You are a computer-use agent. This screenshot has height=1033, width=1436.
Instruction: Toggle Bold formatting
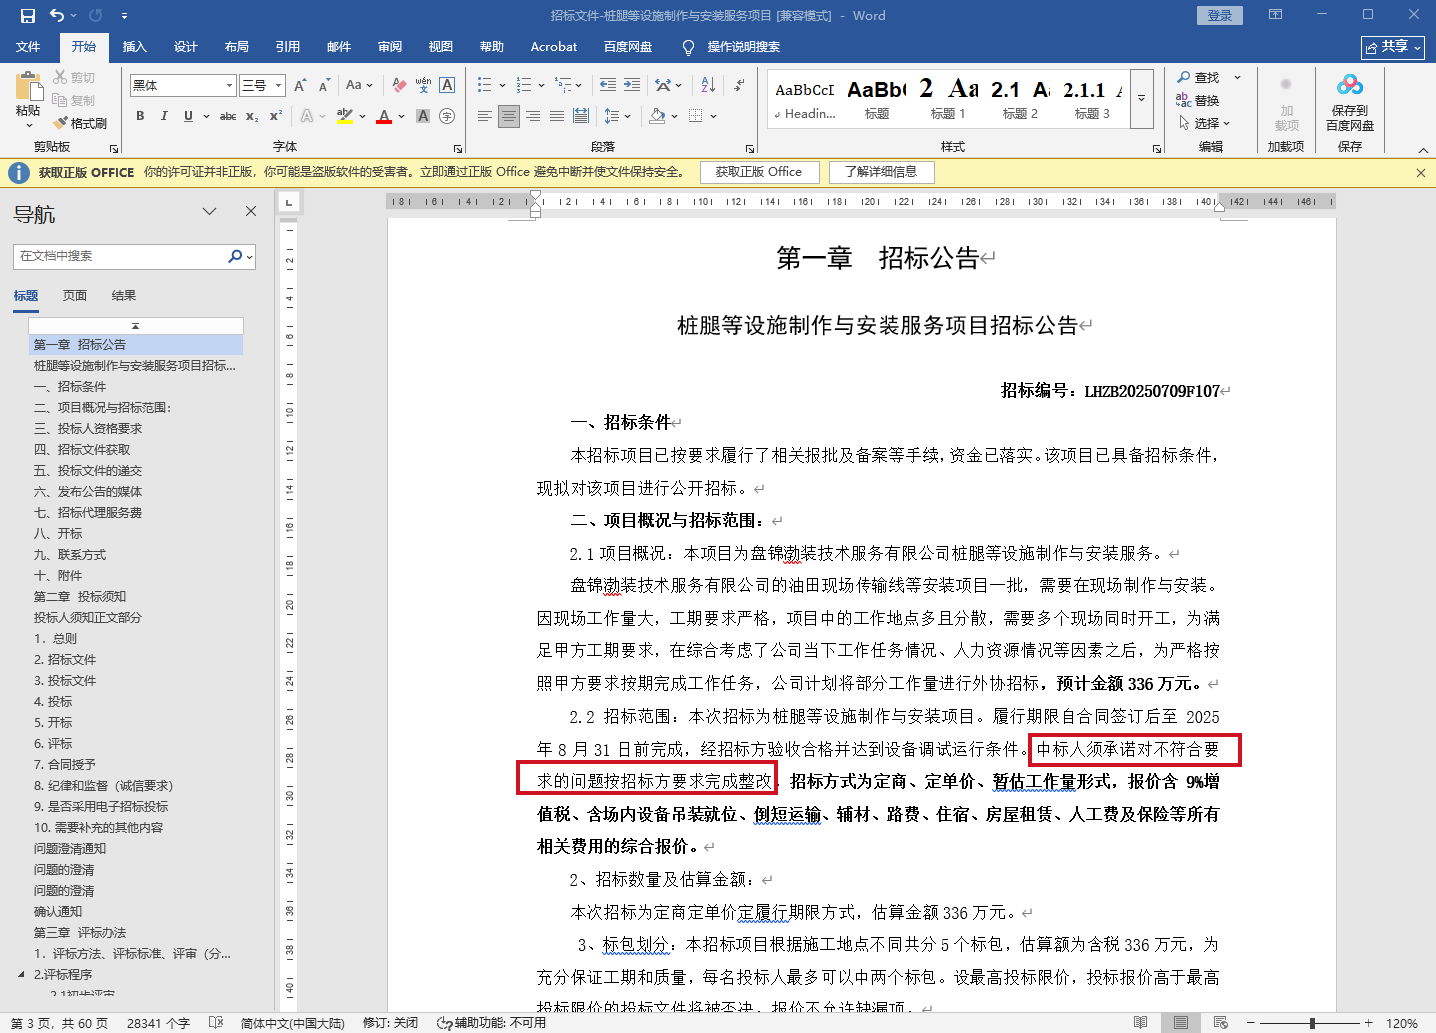(x=140, y=116)
